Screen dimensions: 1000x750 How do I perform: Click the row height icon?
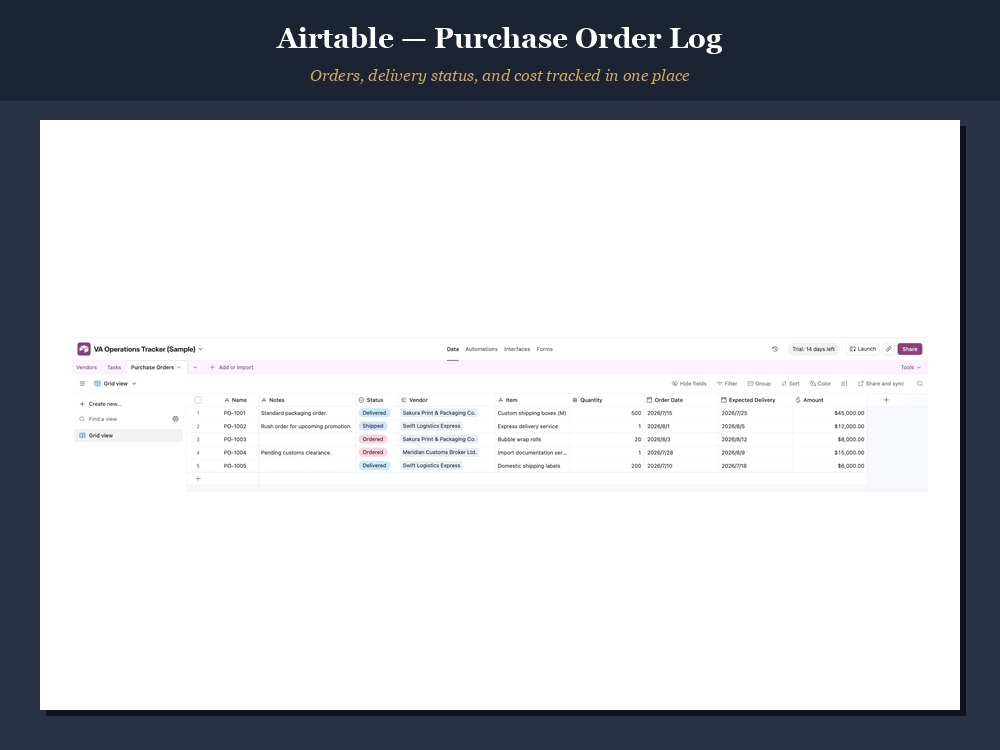pyautogui.click(x=844, y=384)
